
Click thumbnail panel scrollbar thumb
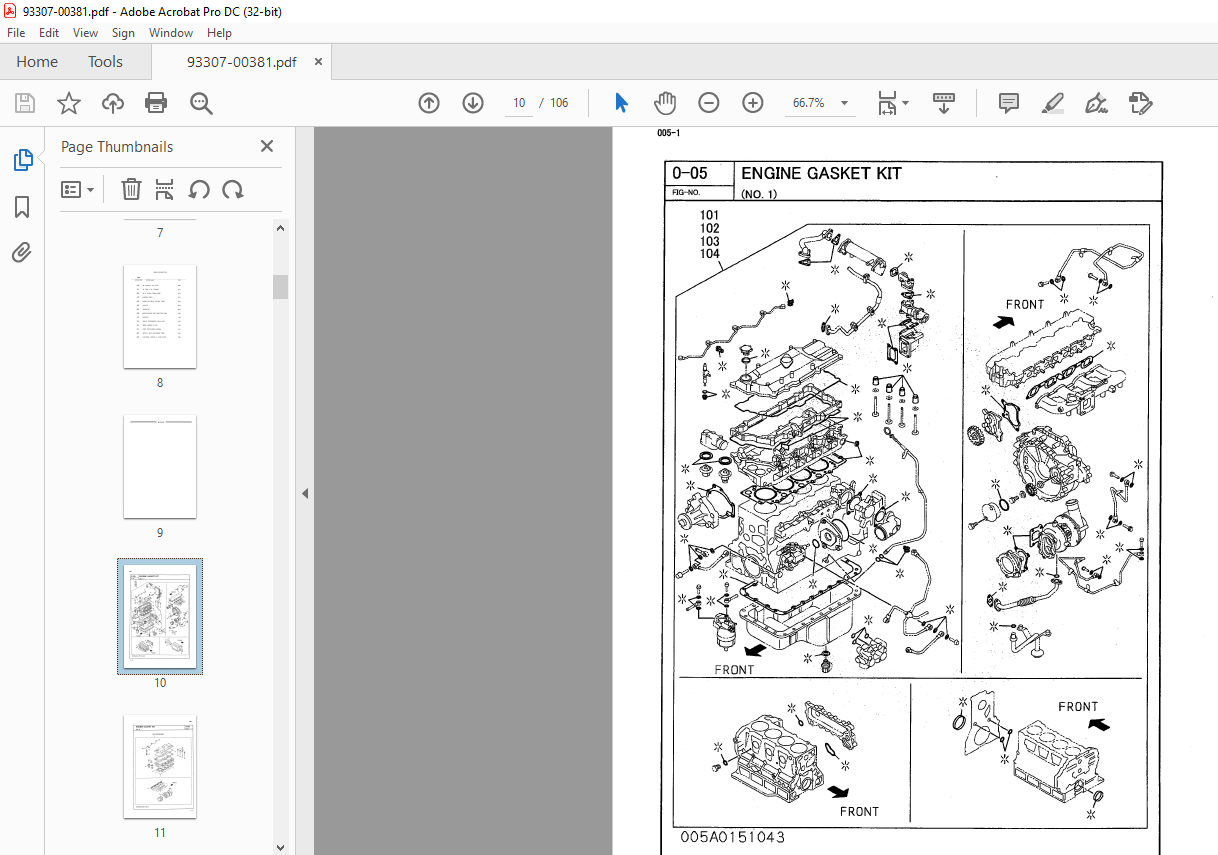[280, 286]
